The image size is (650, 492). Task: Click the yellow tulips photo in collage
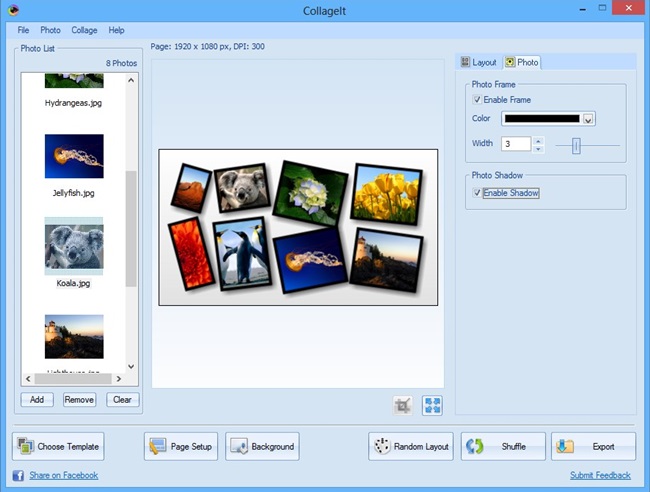386,194
